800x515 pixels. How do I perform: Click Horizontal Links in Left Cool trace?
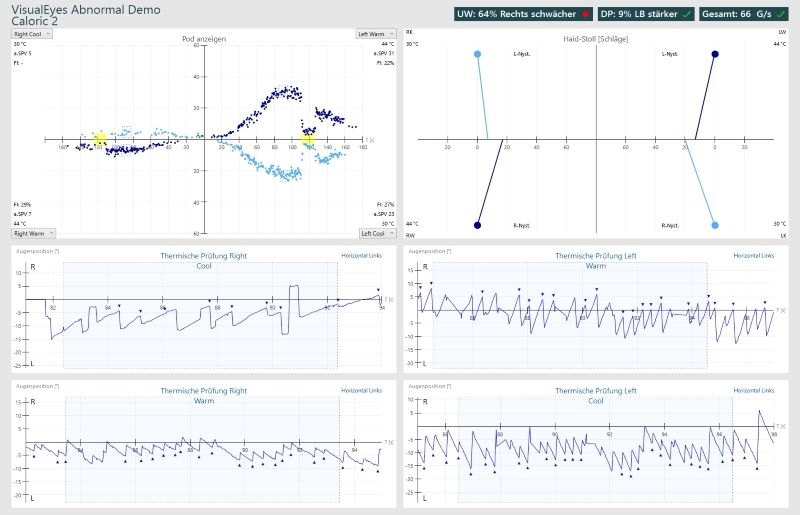tap(753, 390)
